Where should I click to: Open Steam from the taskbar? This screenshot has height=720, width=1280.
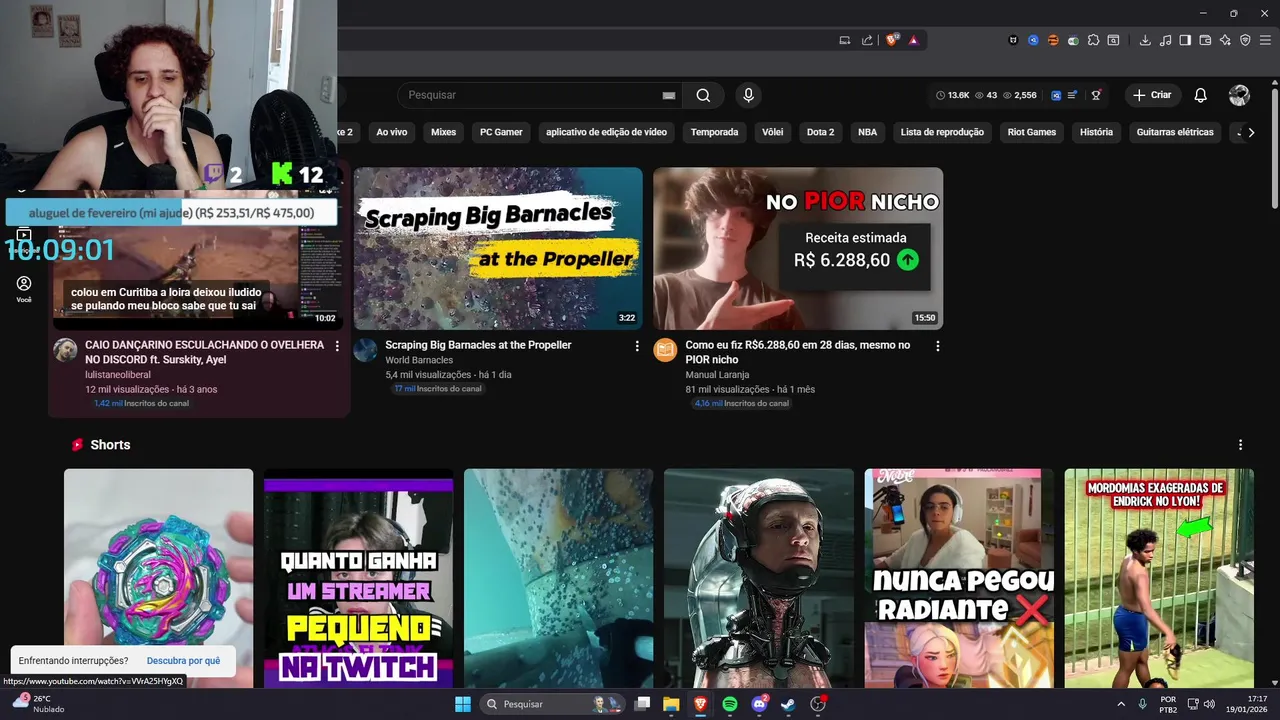tap(788, 704)
